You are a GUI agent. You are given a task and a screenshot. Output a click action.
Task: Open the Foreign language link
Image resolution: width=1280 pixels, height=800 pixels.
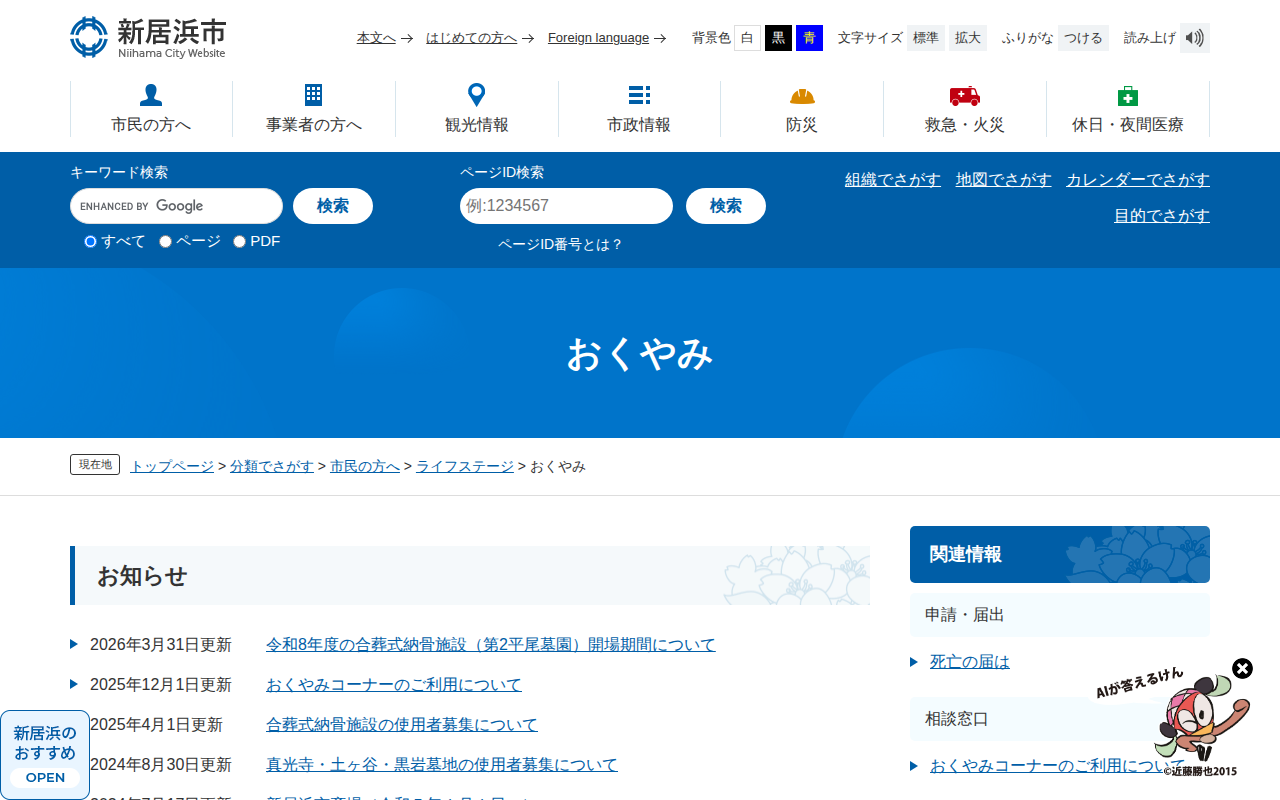[x=598, y=38]
